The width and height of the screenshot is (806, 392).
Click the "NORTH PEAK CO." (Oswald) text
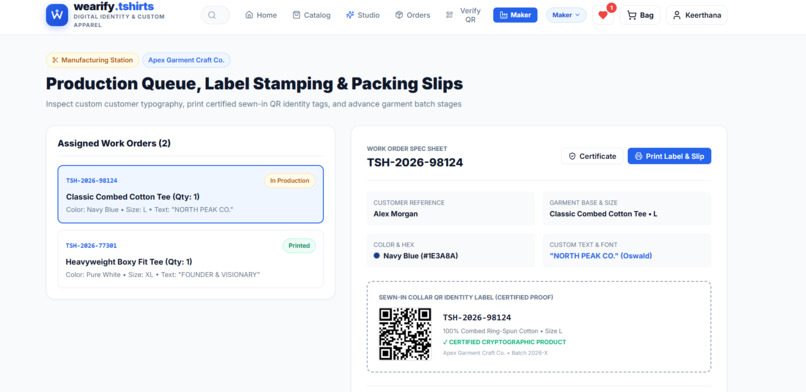pos(600,255)
